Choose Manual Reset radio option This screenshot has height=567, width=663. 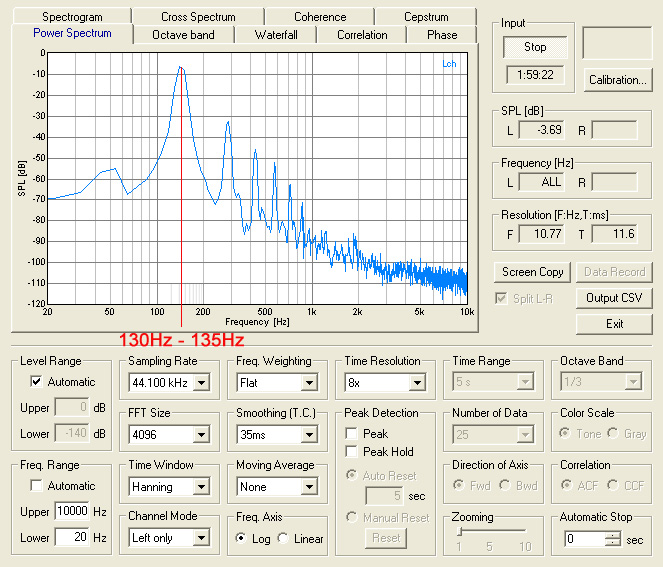click(351, 517)
